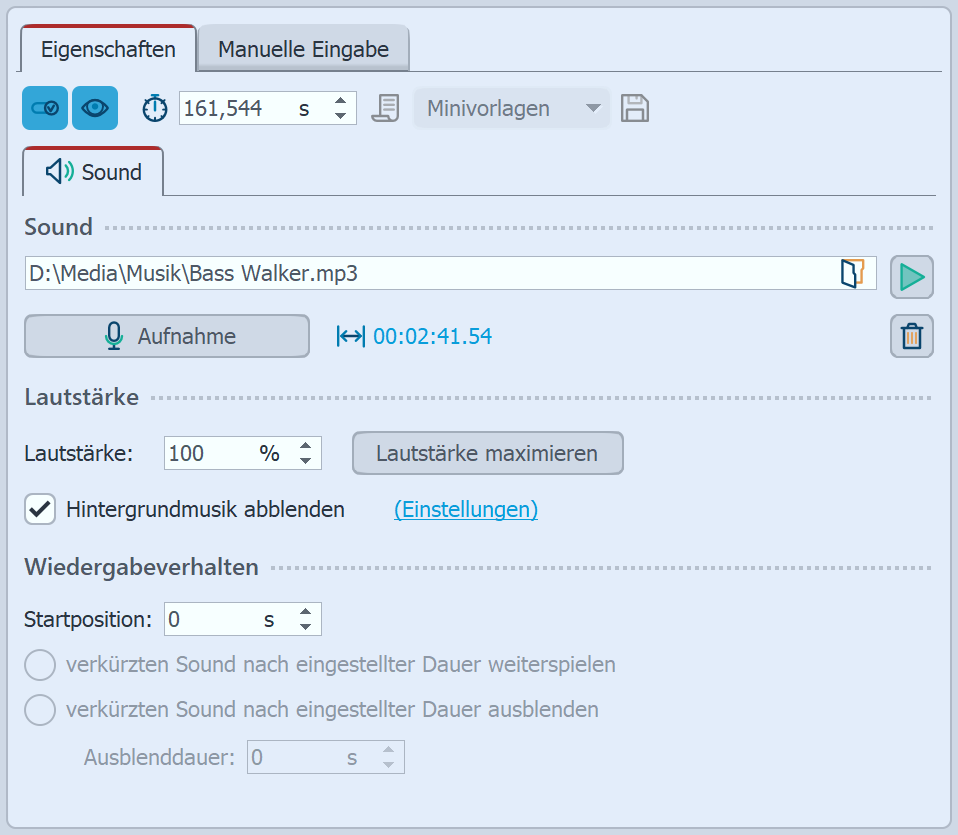This screenshot has height=835, width=958.
Task: Select the Sound tab
Action: (x=94, y=172)
